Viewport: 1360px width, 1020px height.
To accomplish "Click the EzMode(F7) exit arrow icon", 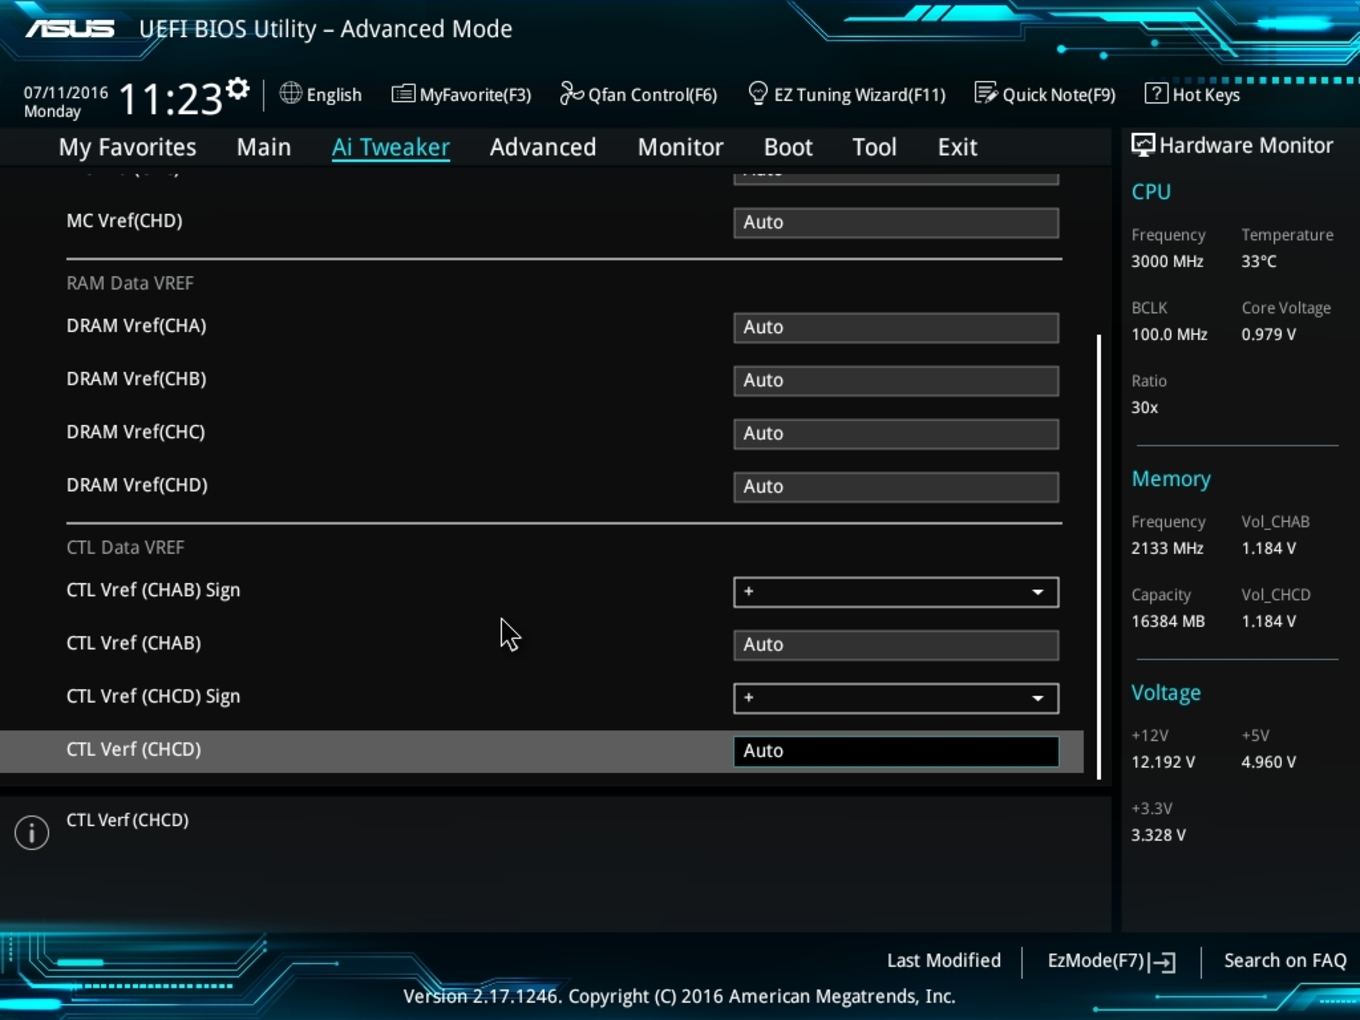I will point(1162,962).
